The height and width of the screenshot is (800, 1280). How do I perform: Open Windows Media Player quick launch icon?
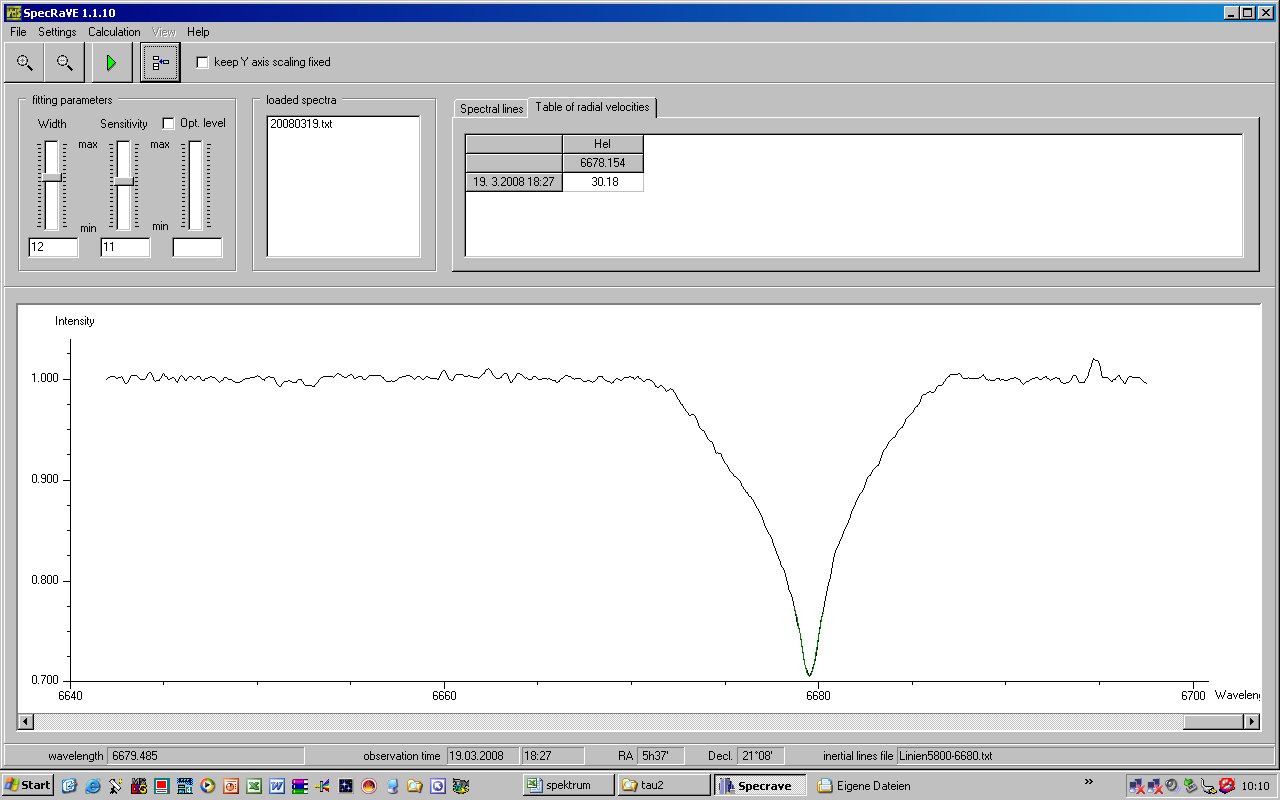pyautogui.click(x=207, y=786)
